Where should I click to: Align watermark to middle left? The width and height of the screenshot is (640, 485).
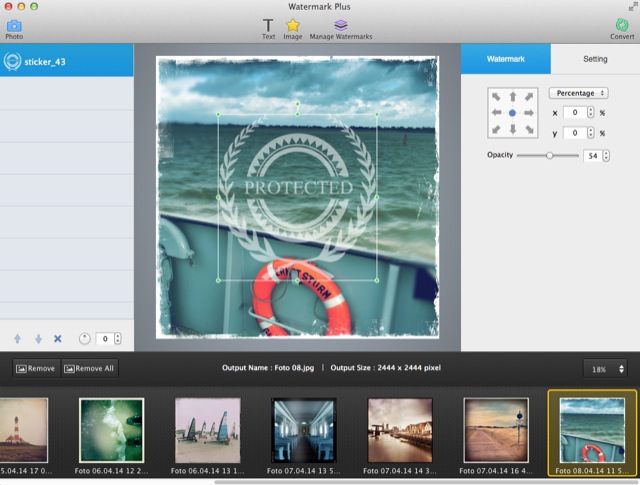pyautogui.click(x=496, y=113)
